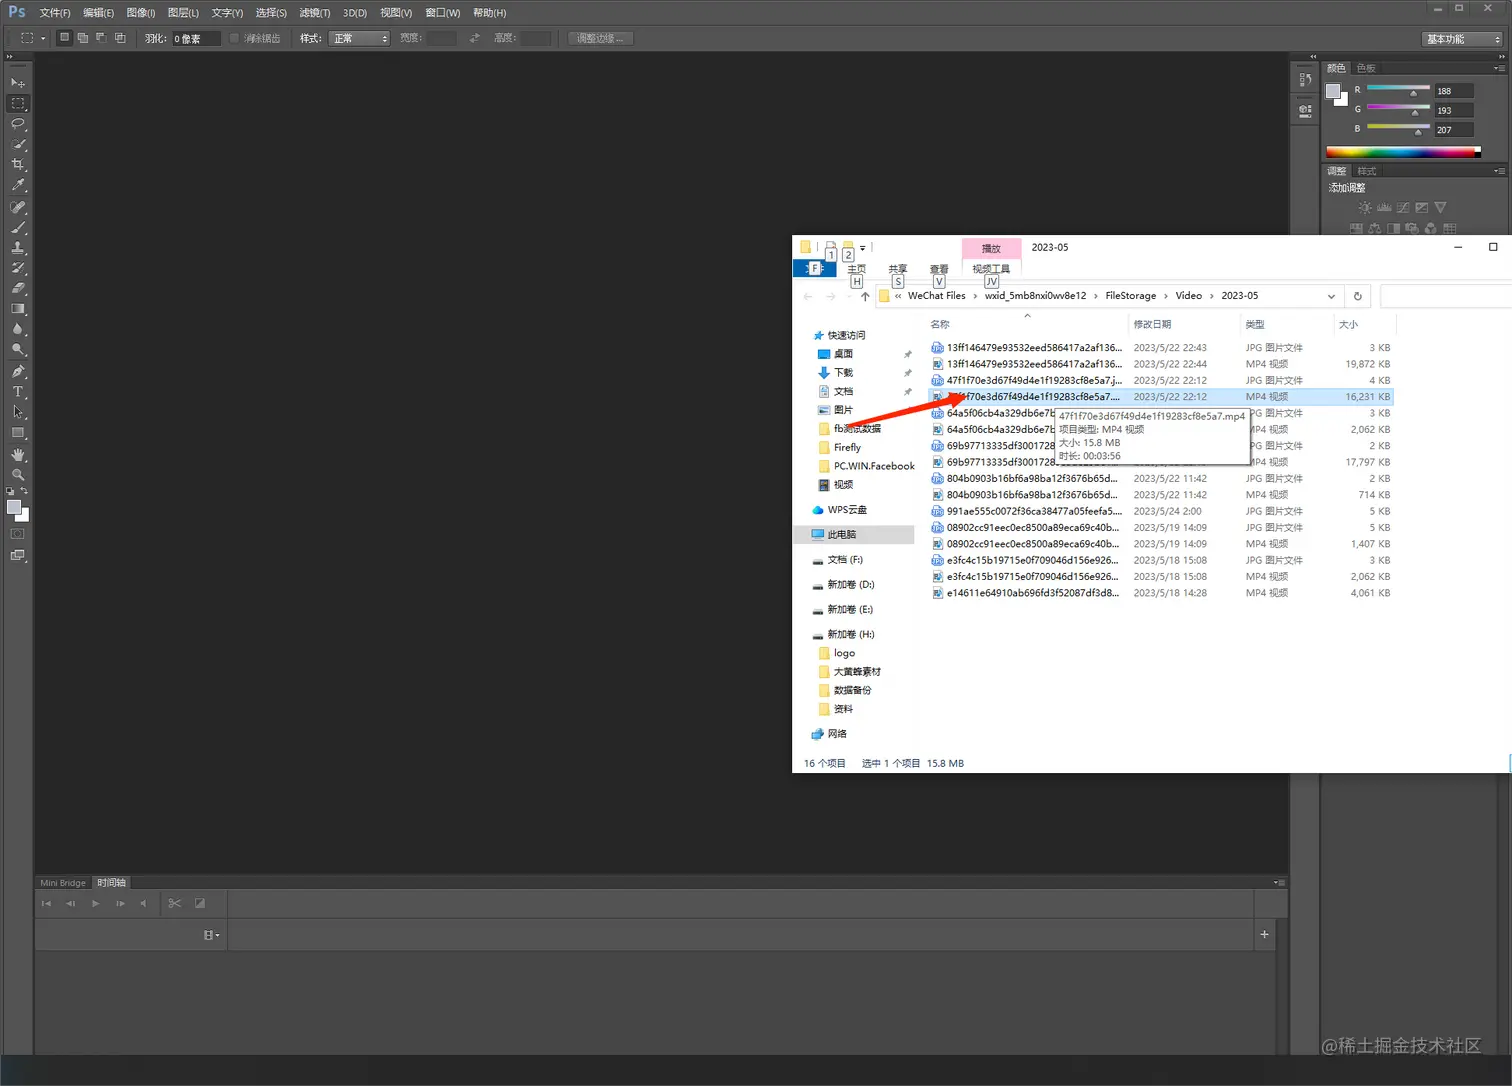The image size is (1512, 1086).
Task: Select the Quick Selection tool
Action: tap(18, 145)
